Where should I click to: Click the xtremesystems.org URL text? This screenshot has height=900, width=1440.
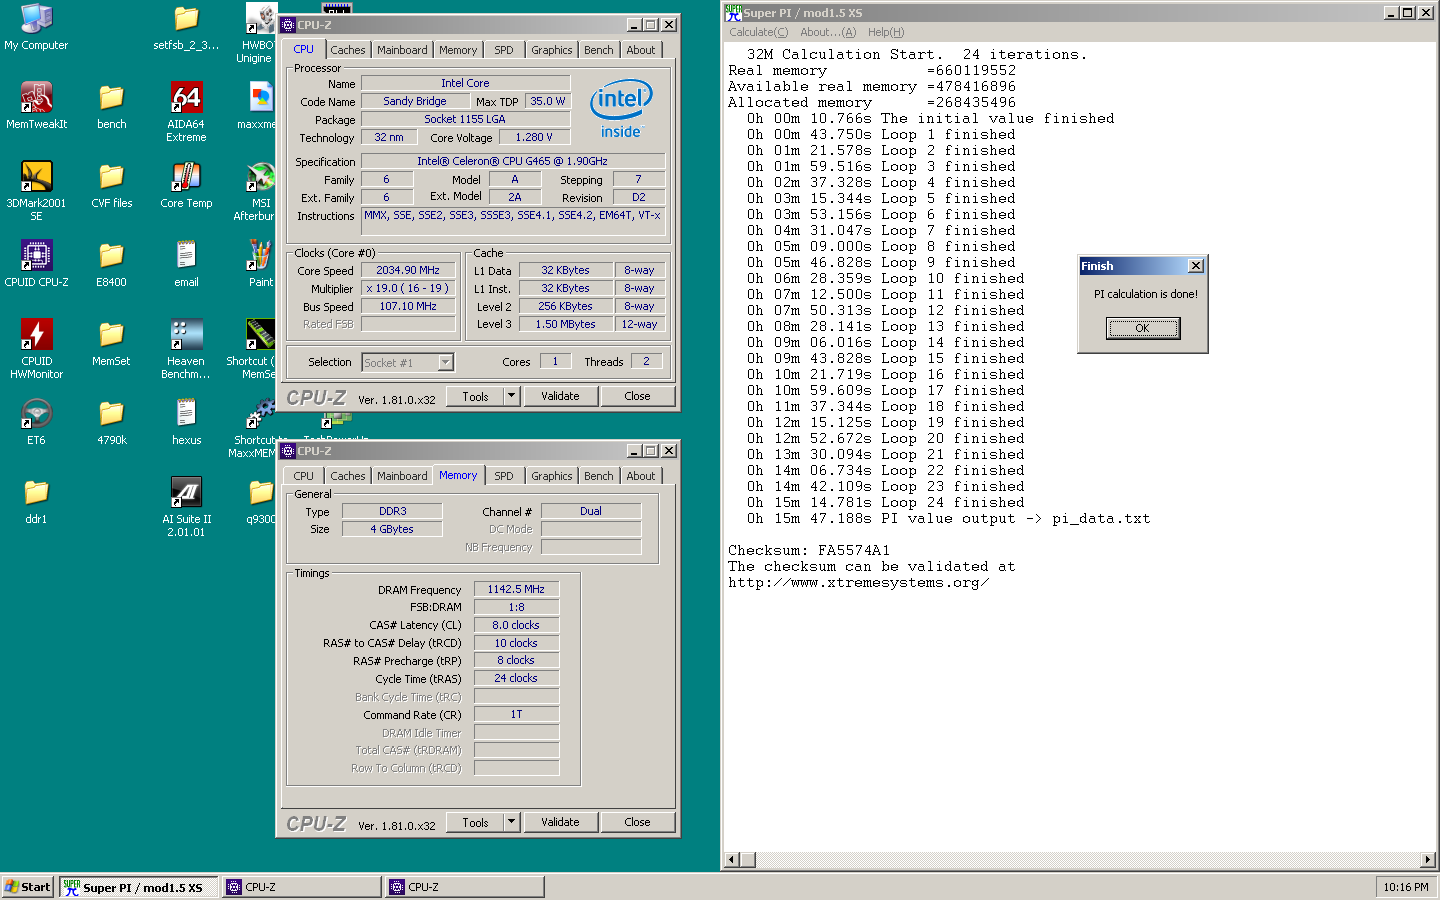tap(859, 583)
